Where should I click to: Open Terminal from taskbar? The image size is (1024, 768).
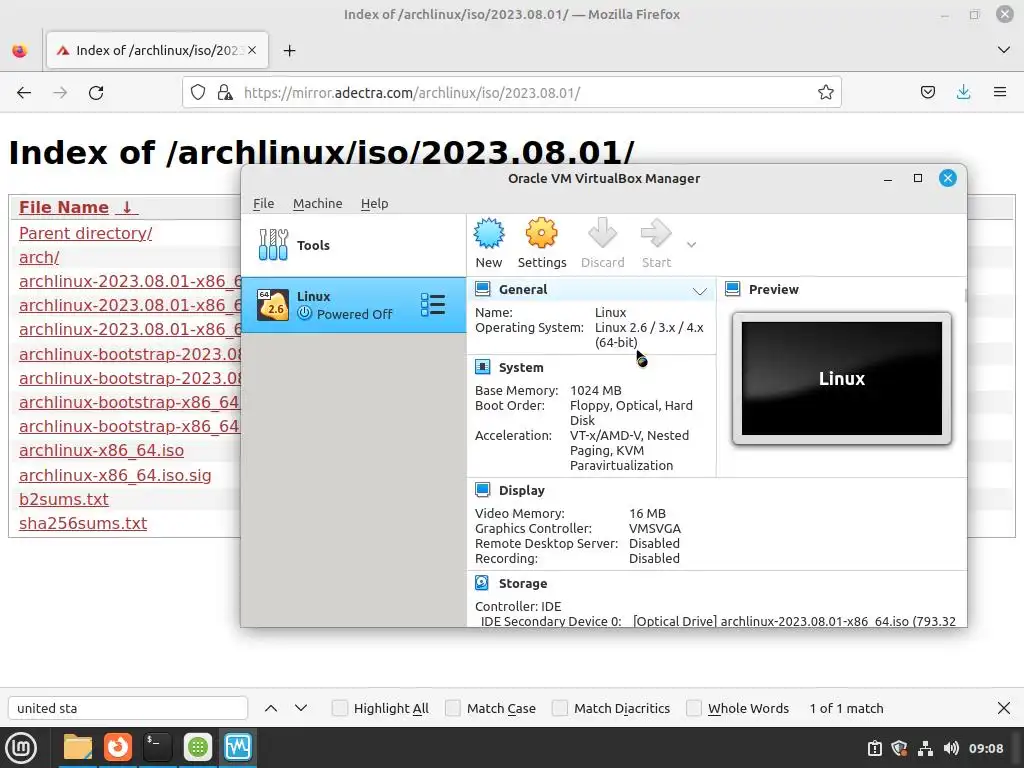pyautogui.click(x=157, y=747)
